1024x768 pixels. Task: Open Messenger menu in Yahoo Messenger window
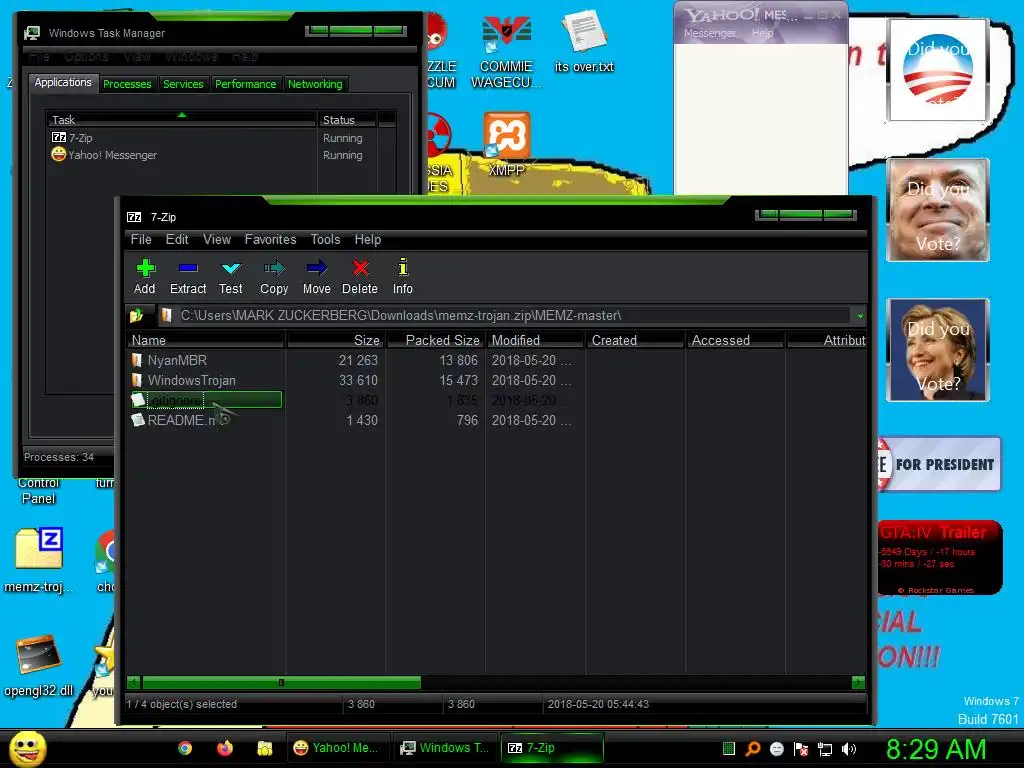pyautogui.click(x=710, y=33)
